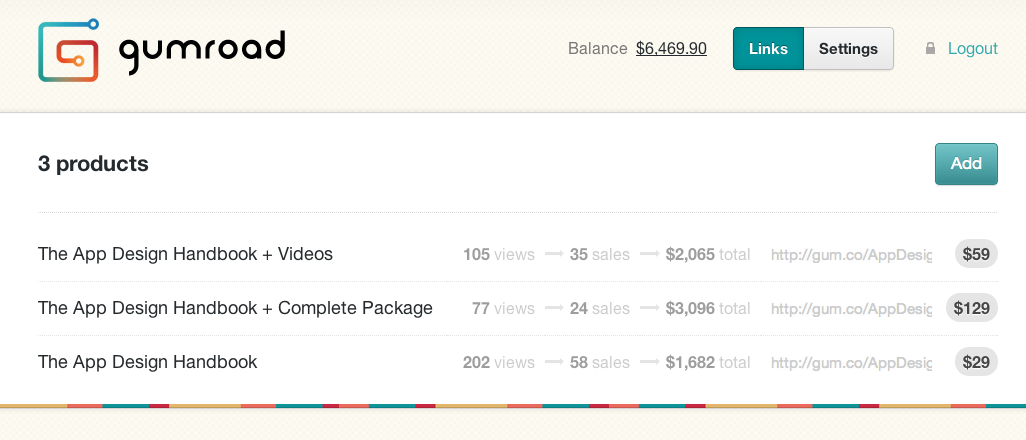Click the Gumroad logo icon
The width and height of the screenshot is (1026, 440).
pyautogui.click(x=69, y=50)
